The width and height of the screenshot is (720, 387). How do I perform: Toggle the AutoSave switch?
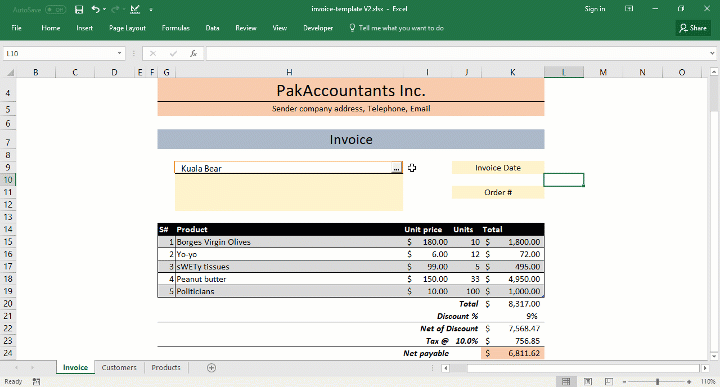pyautogui.click(x=56, y=9)
